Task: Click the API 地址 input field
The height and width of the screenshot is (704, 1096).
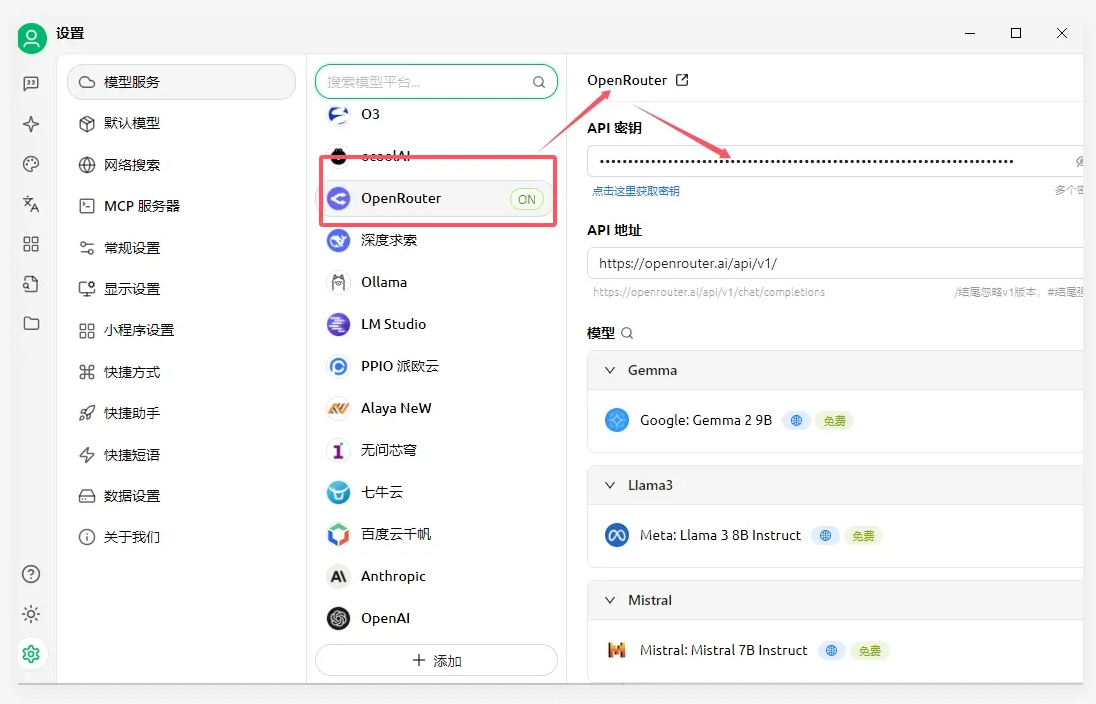Action: pos(830,264)
